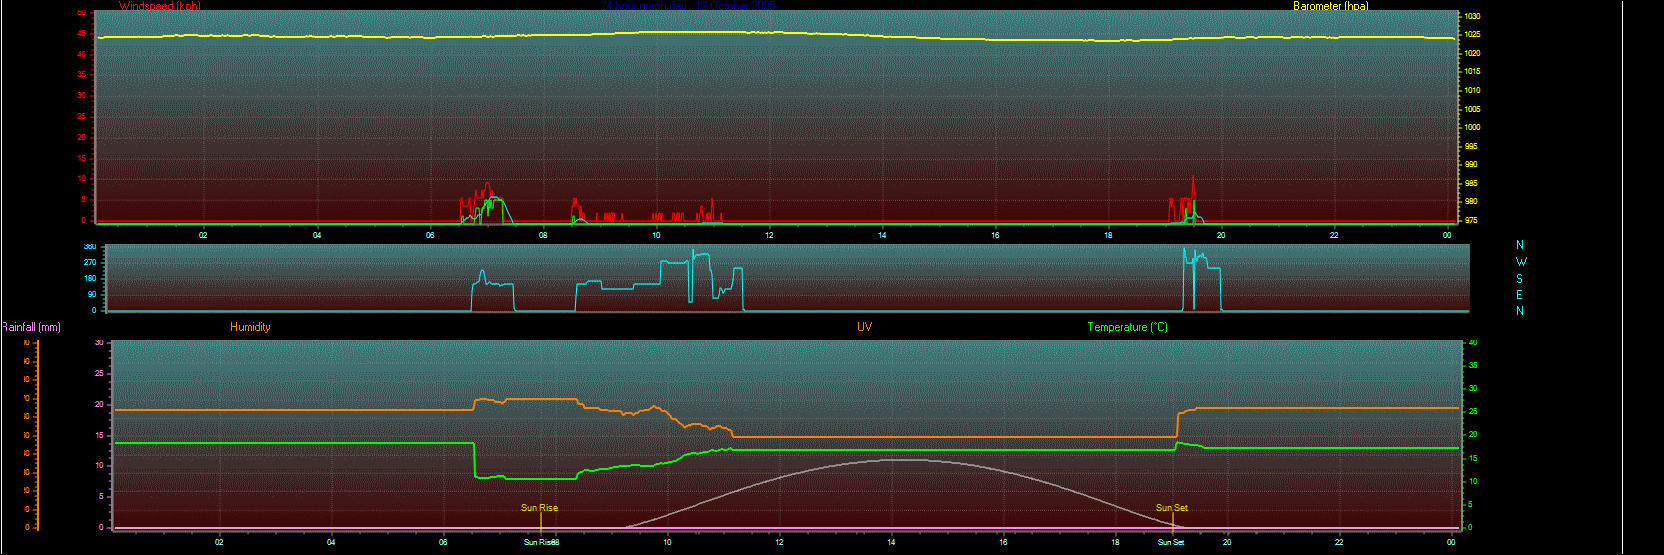Select the pink Rainfall (mm) label
The height and width of the screenshot is (555, 1664).
(x=31, y=327)
